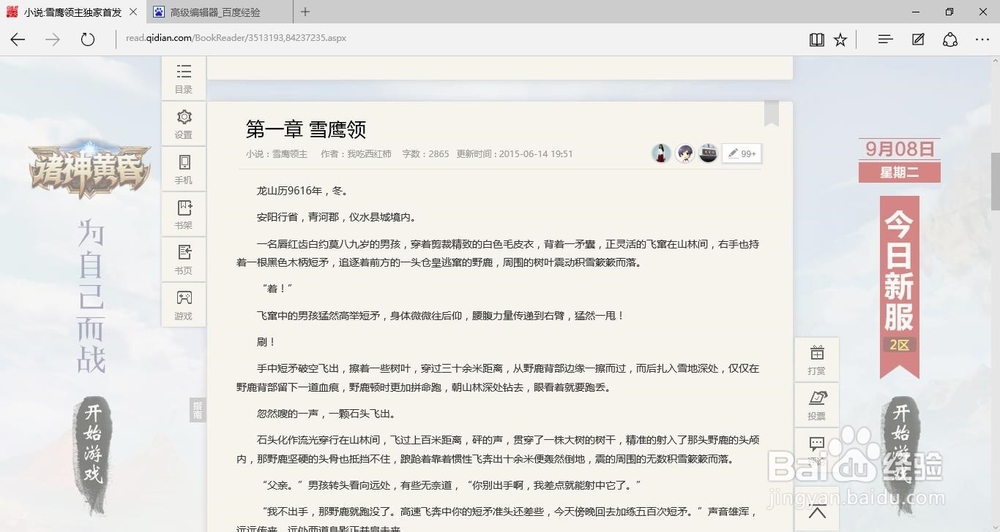Click first reader avatar in chapter header

tap(661, 153)
